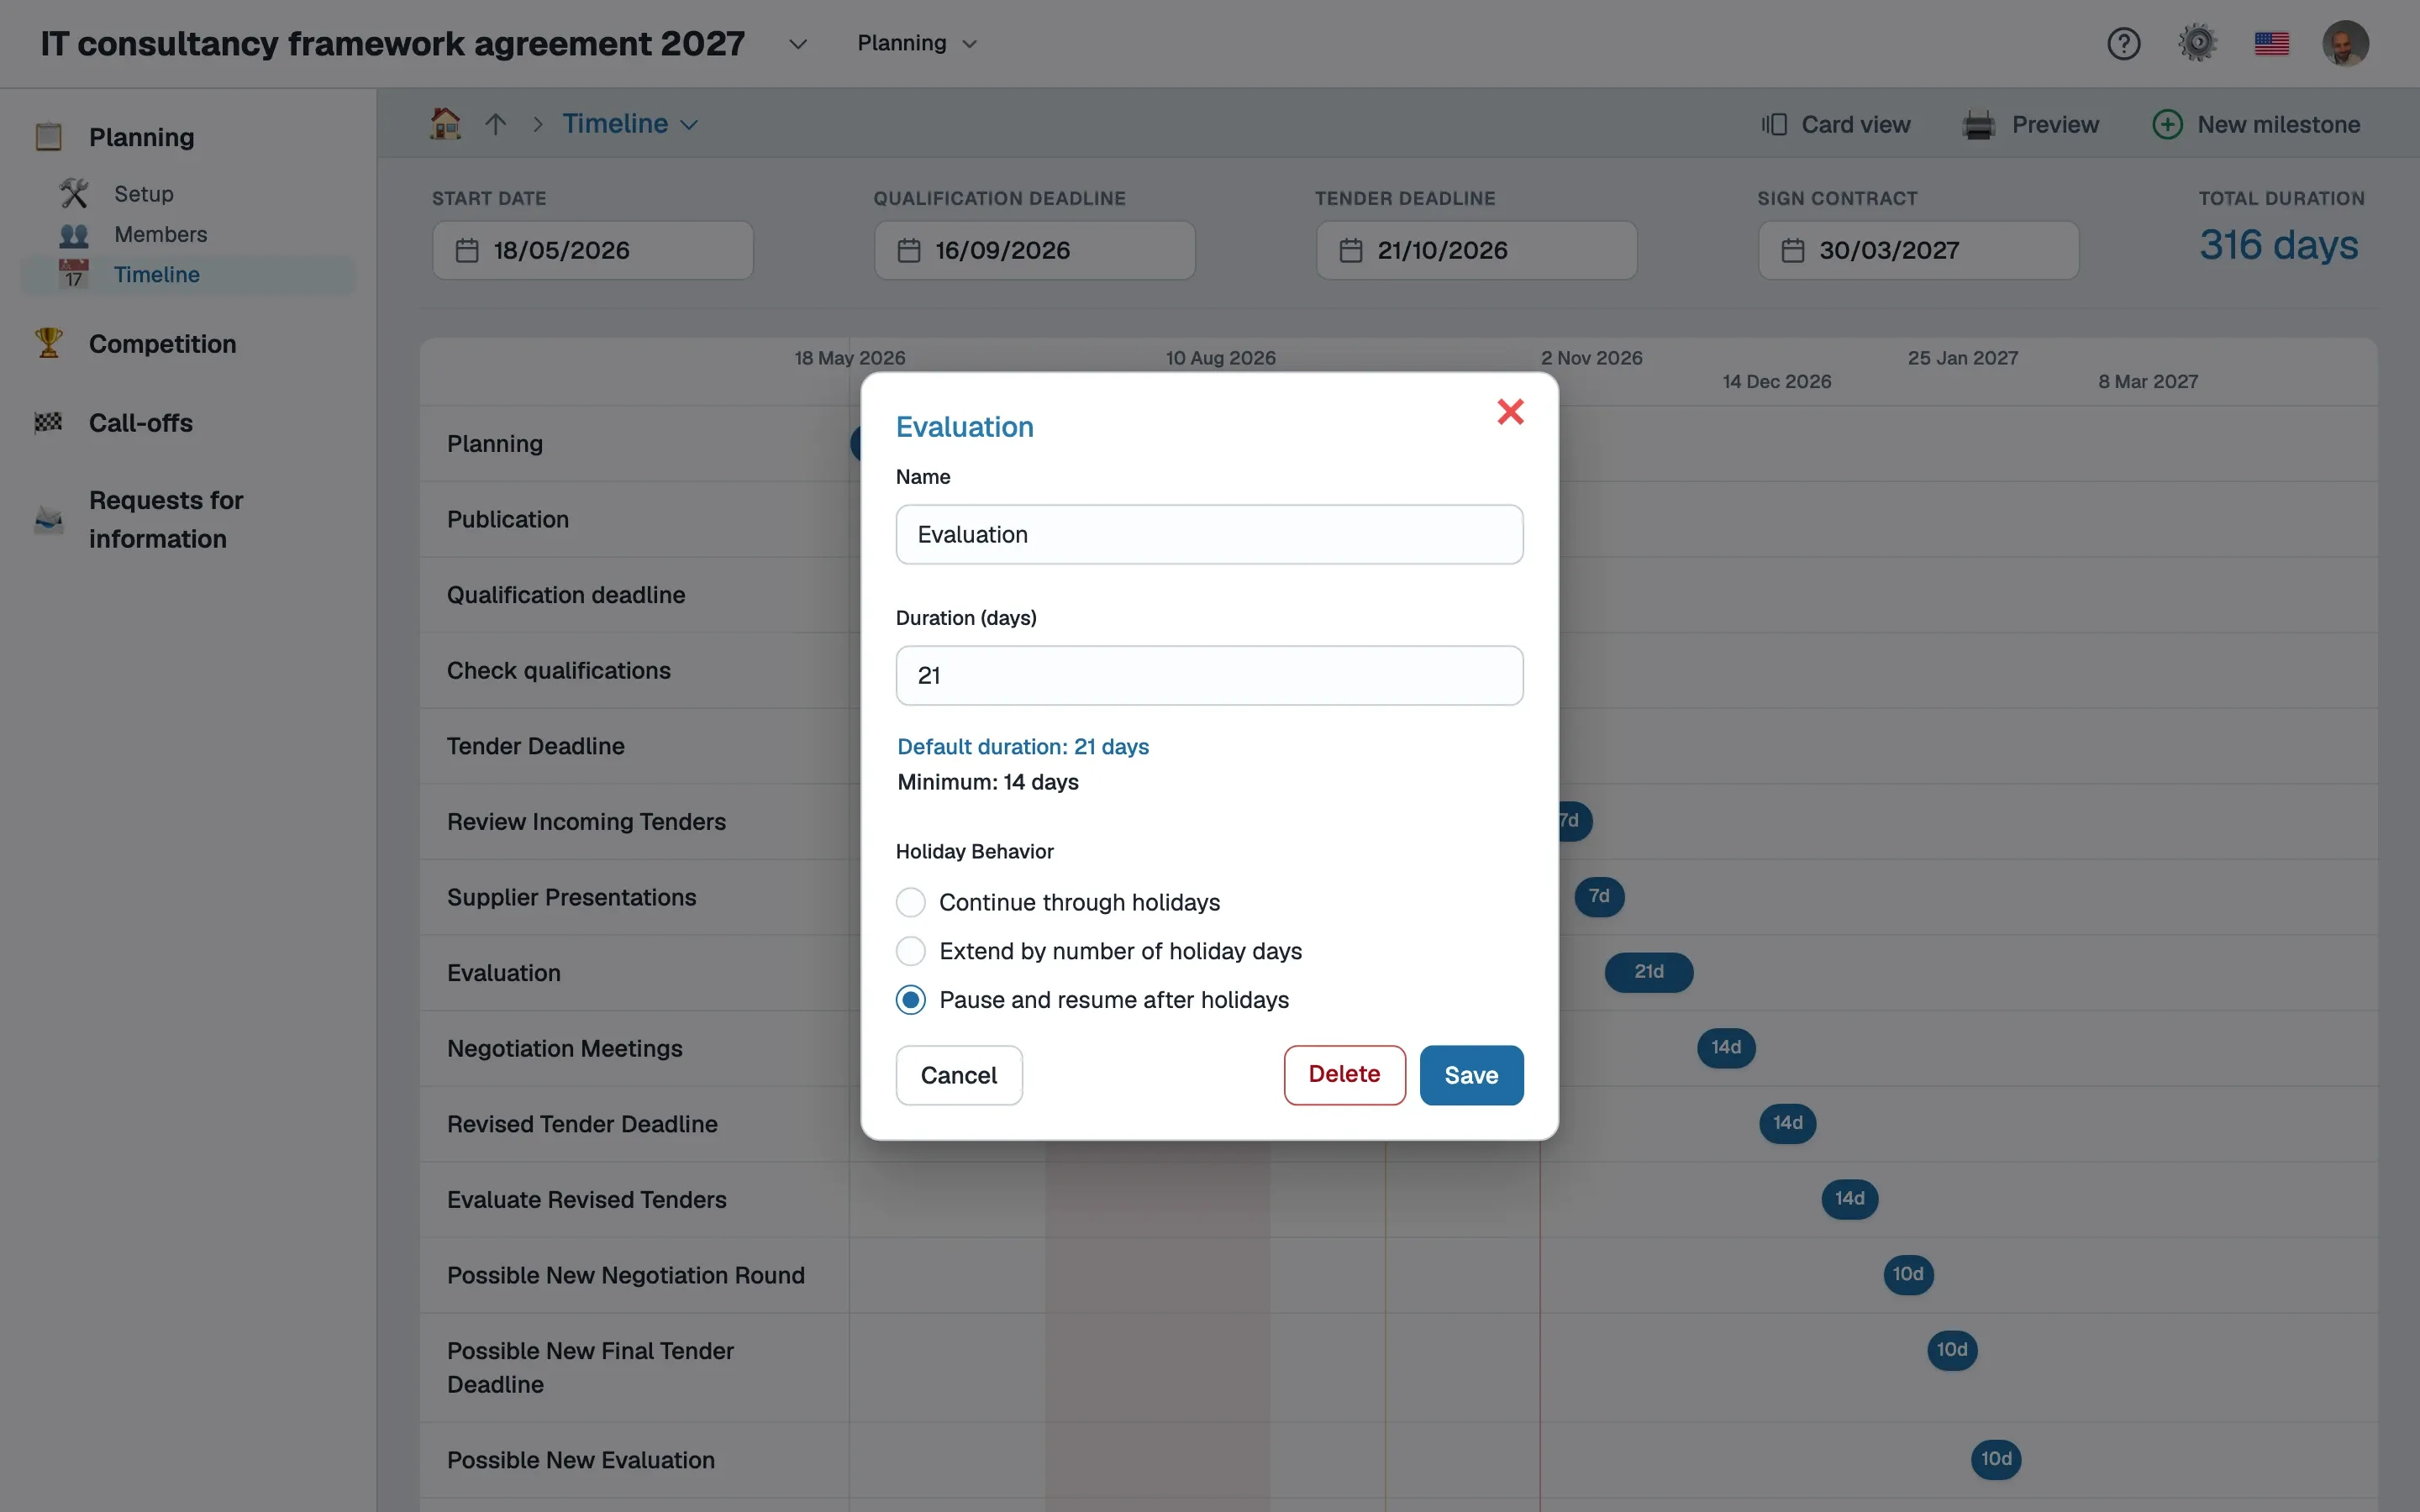Image resolution: width=2420 pixels, height=1512 pixels.
Task: Click the Requests for information icon
Action: pyautogui.click(x=48, y=519)
